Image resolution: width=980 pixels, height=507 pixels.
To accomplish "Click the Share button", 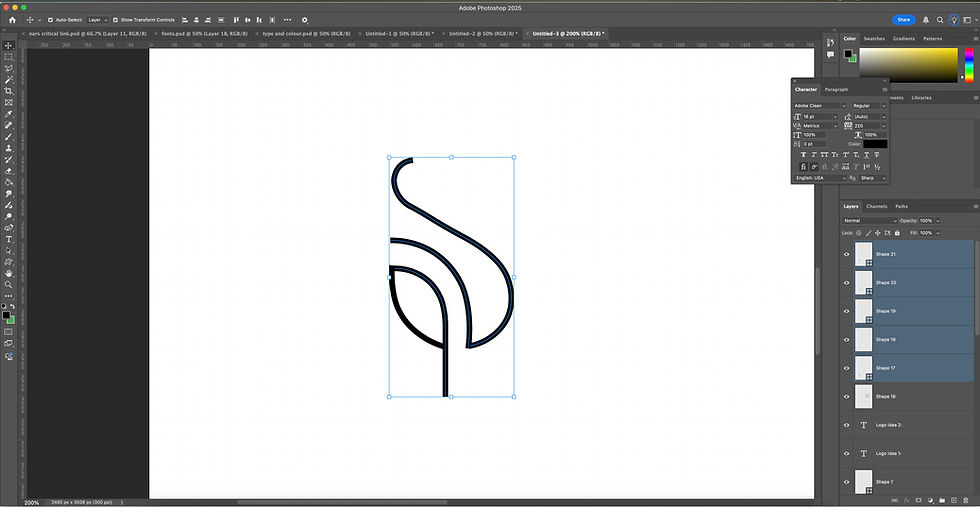I will (904, 20).
